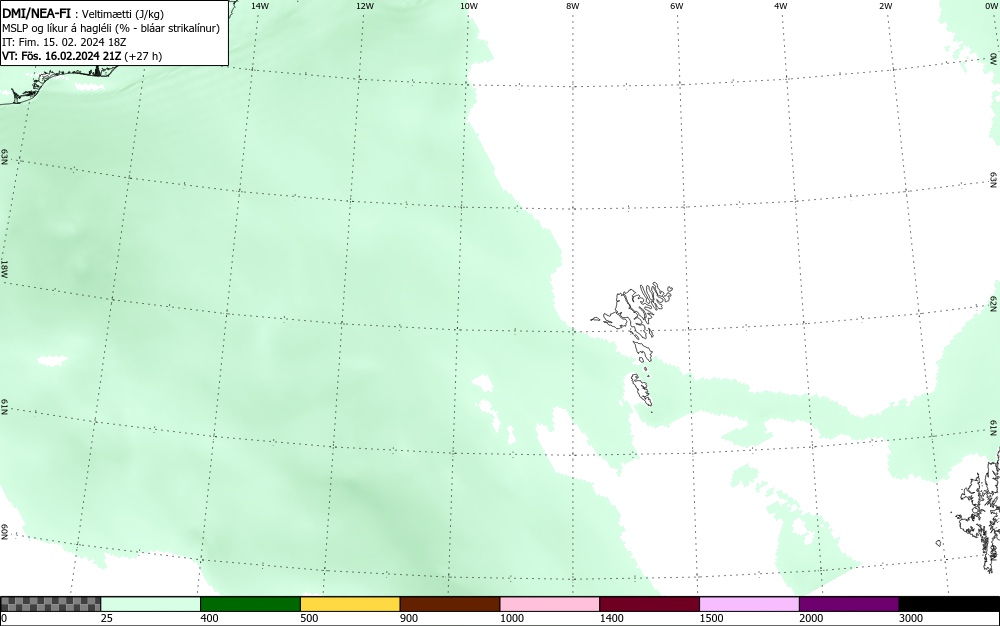Click the "Veltimætti (J/kg)" parameter text

tap(122, 14)
